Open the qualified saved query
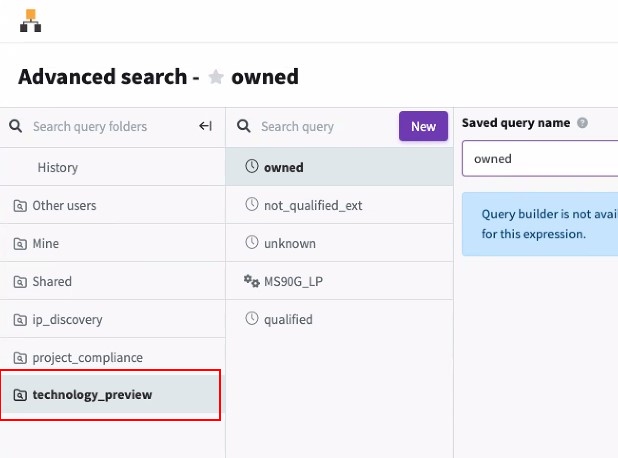The height and width of the screenshot is (458, 618). click(x=288, y=320)
